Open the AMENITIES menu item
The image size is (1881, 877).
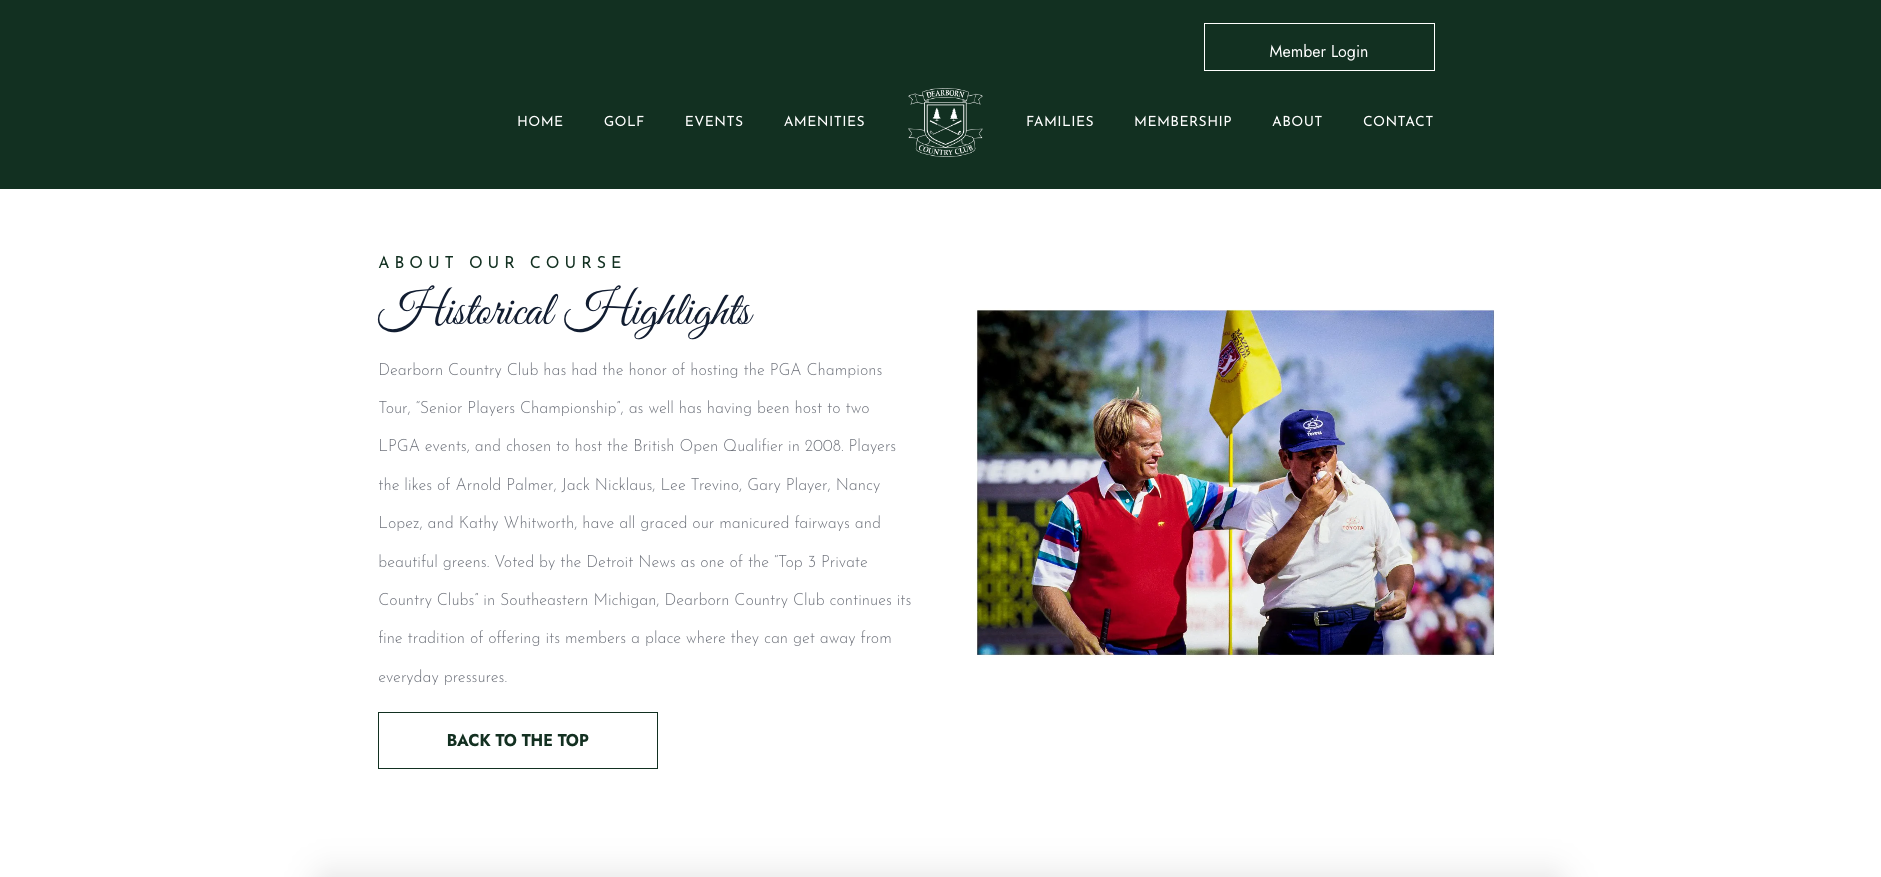(x=824, y=121)
